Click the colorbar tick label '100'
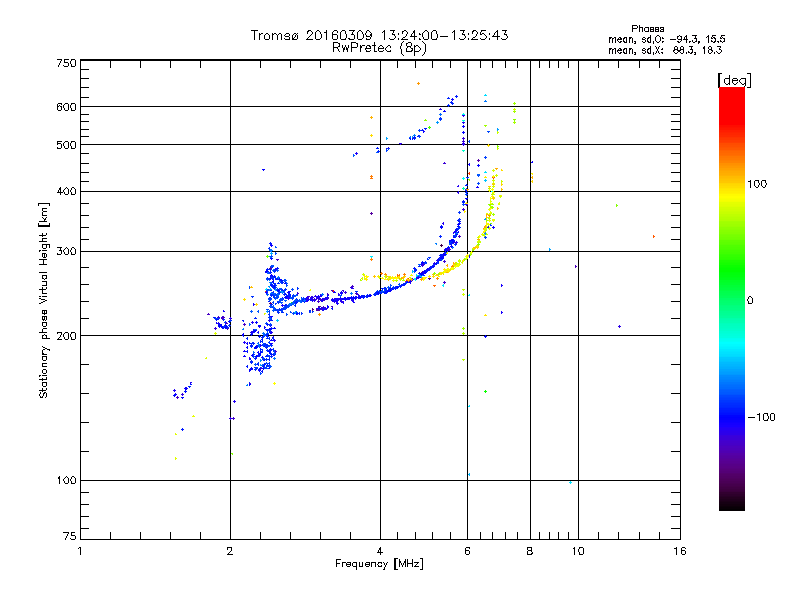The image size is (800, 600). tap(757, 184)
